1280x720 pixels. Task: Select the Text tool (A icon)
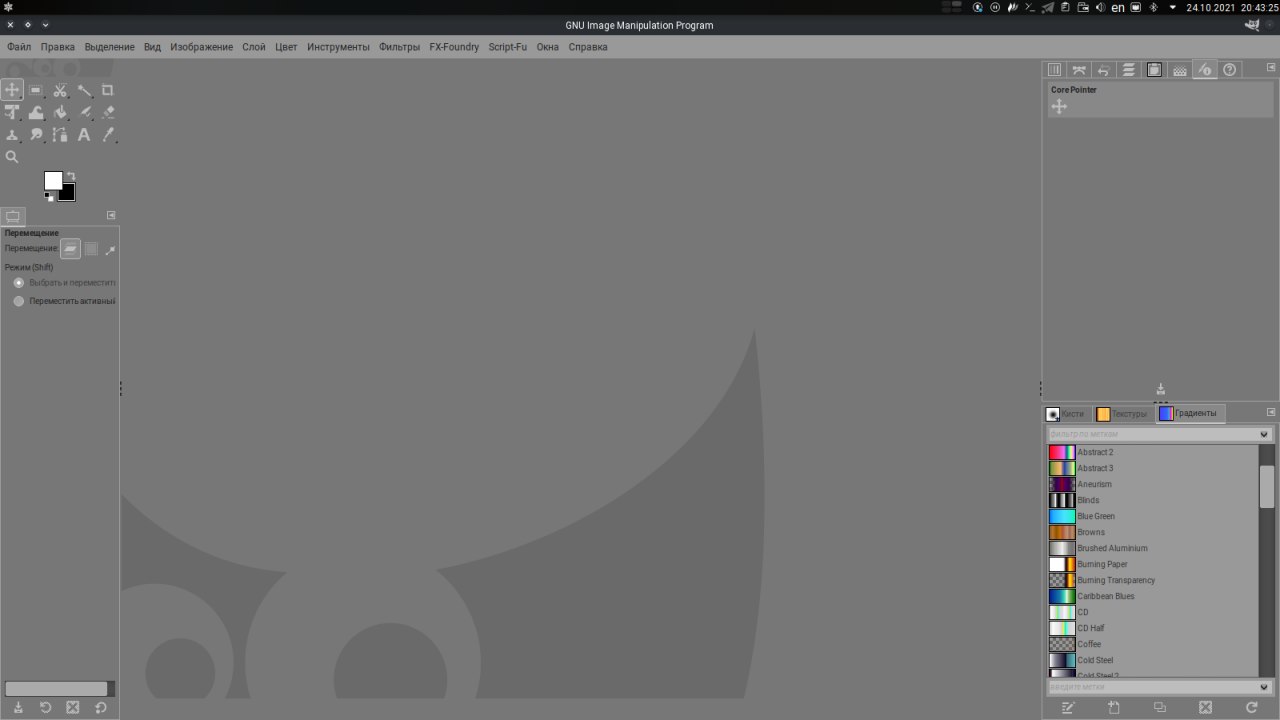[x=84, y=134]
